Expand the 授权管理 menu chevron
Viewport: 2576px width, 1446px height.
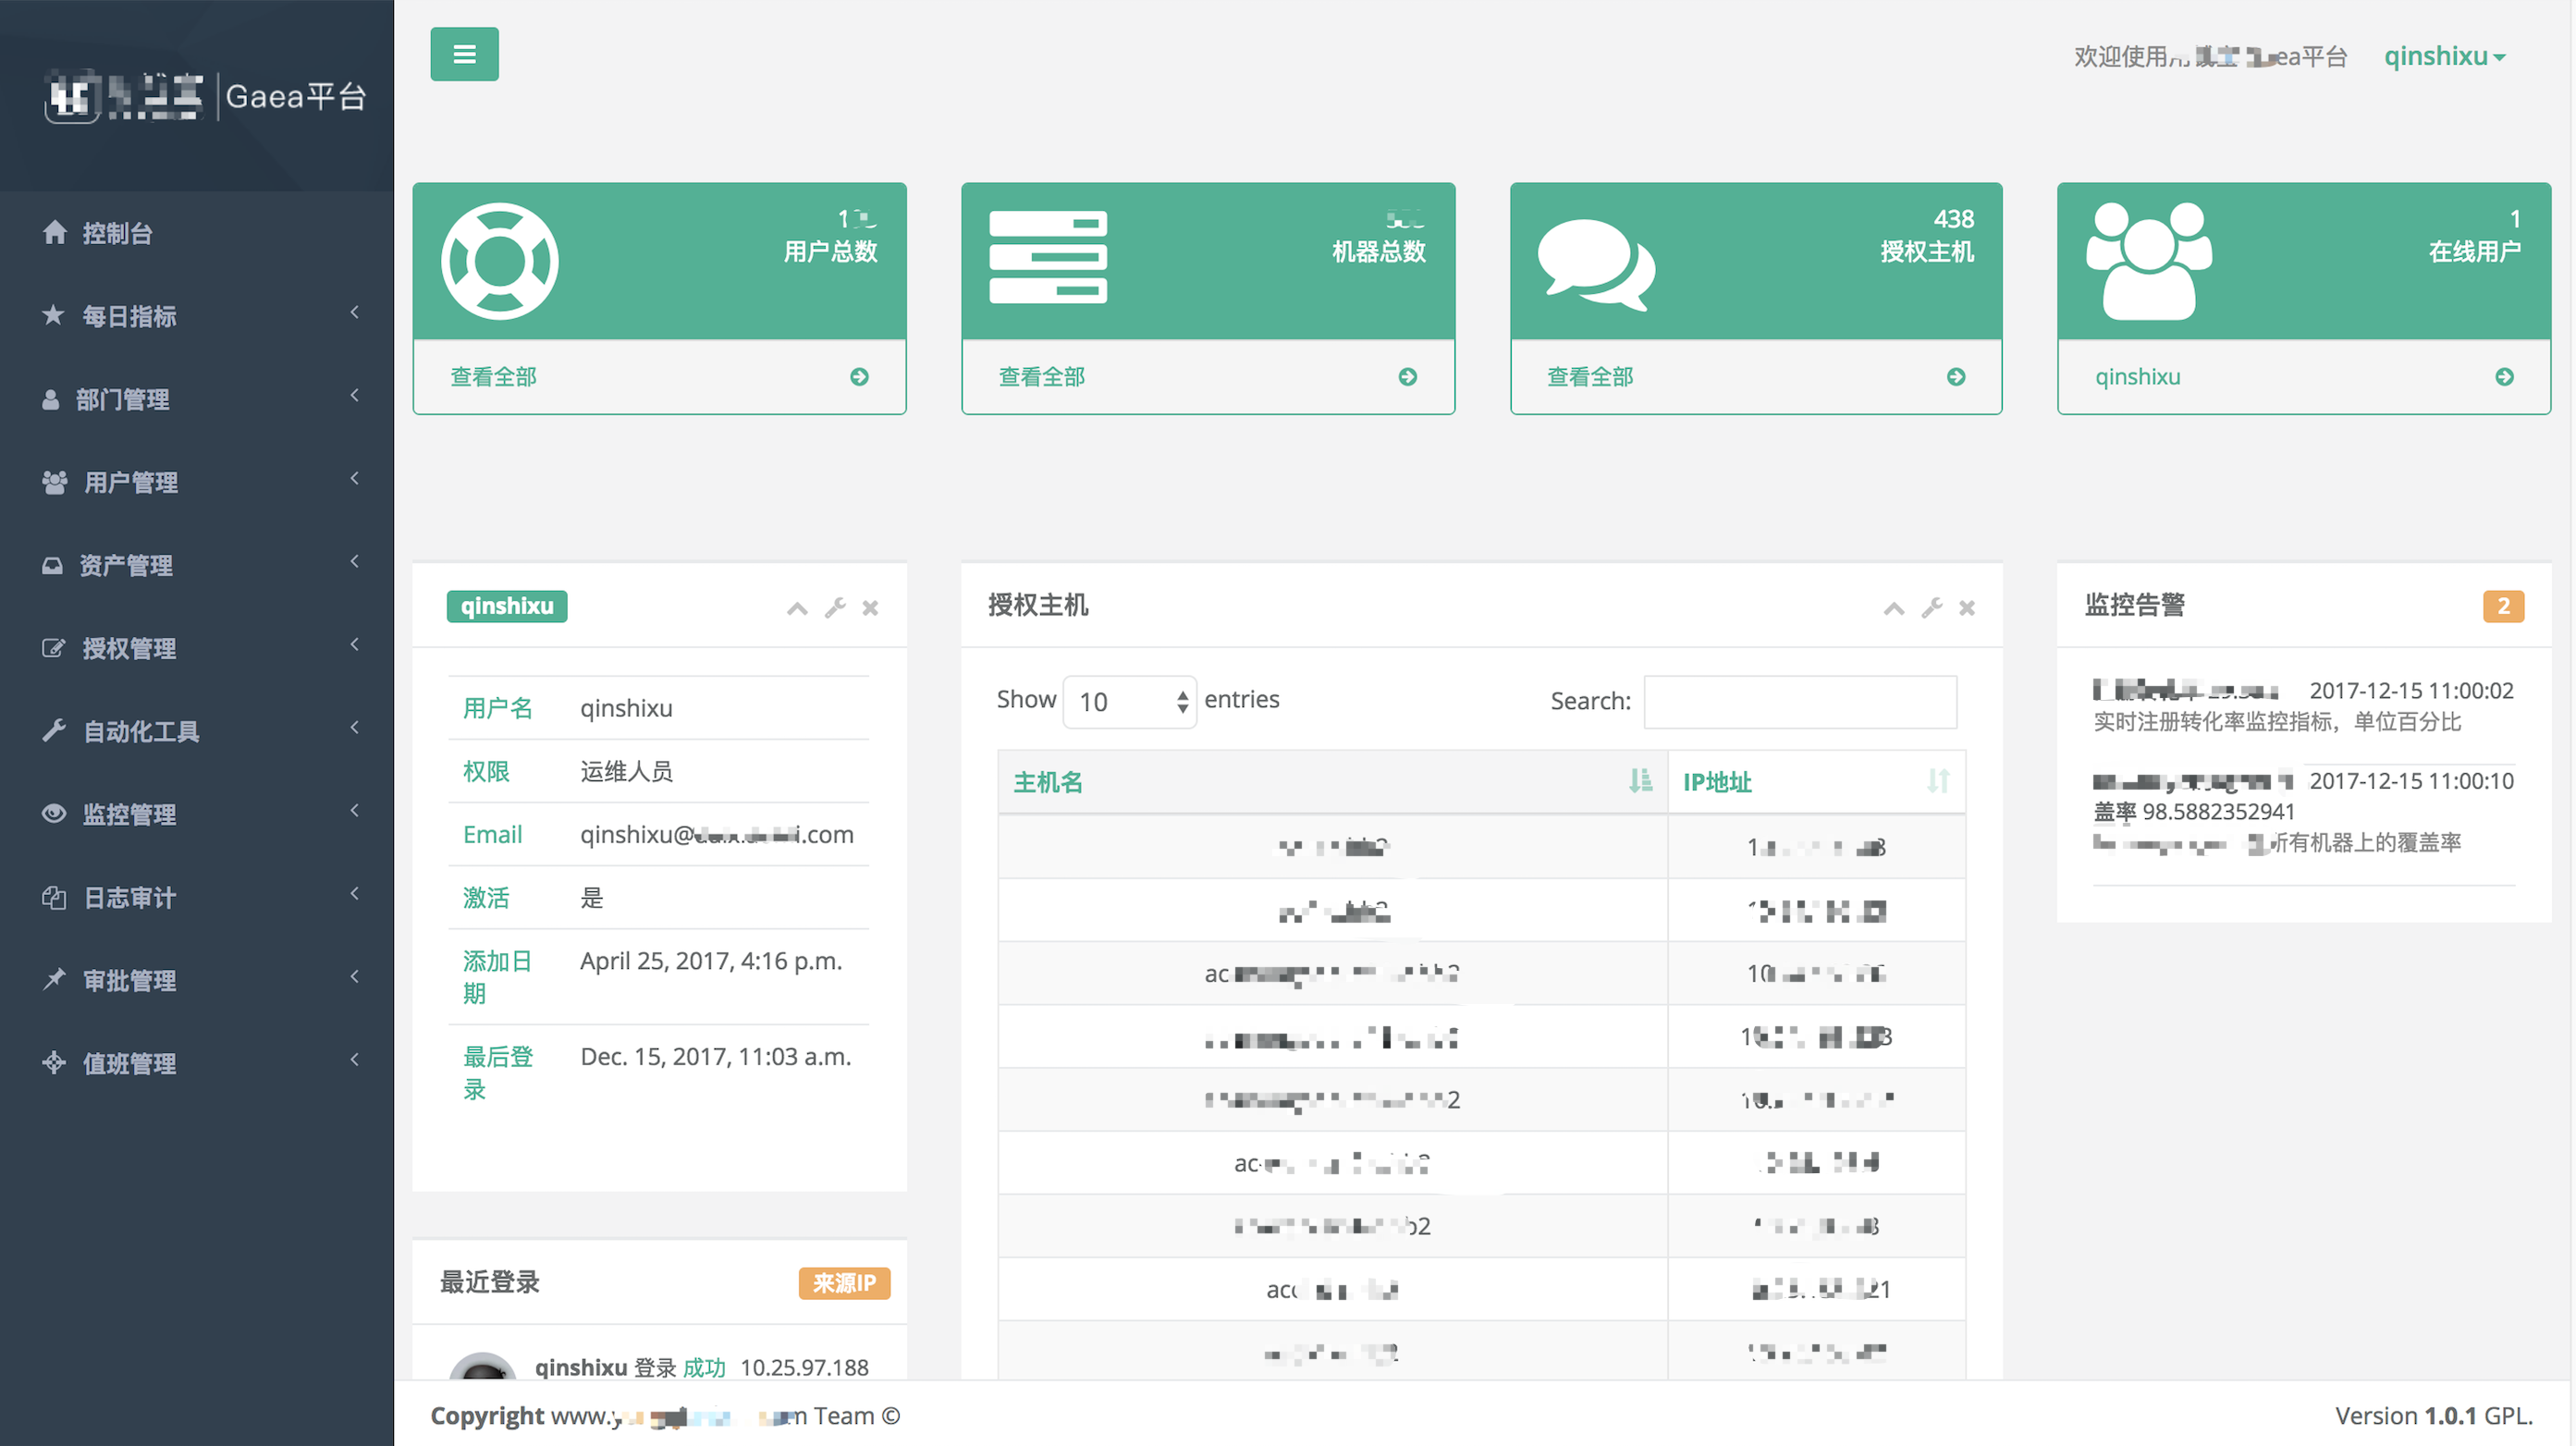tap(354, 645)
